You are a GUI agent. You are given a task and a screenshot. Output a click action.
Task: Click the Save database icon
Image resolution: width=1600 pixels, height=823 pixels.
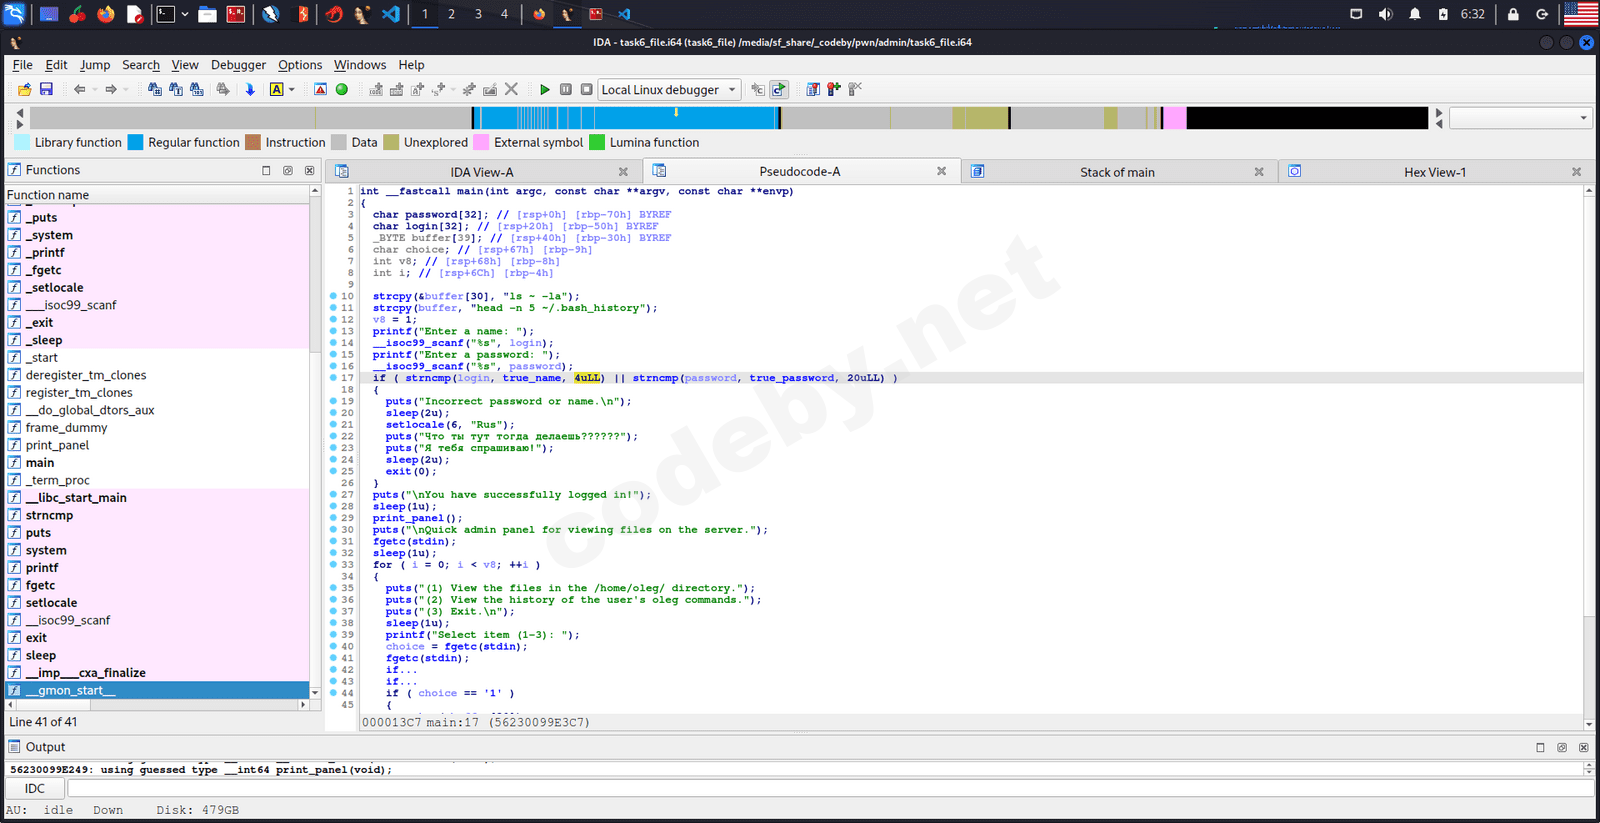coord(46,90)
